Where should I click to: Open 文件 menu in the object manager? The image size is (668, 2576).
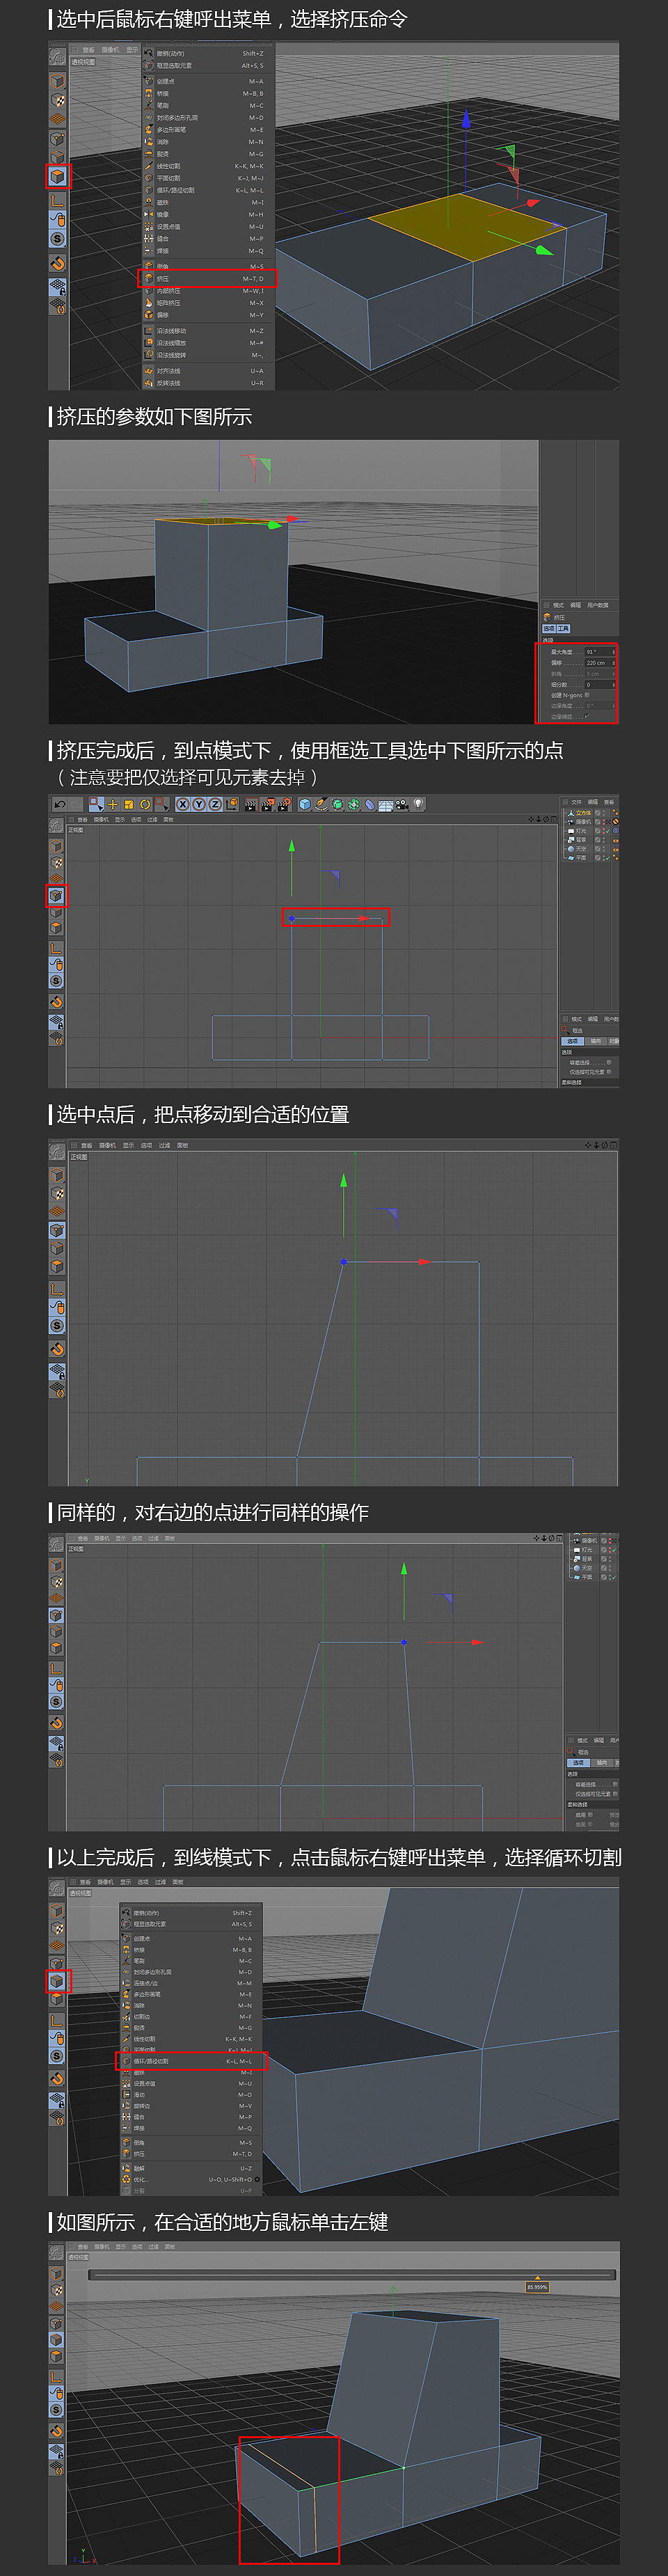tap(576, 803)
